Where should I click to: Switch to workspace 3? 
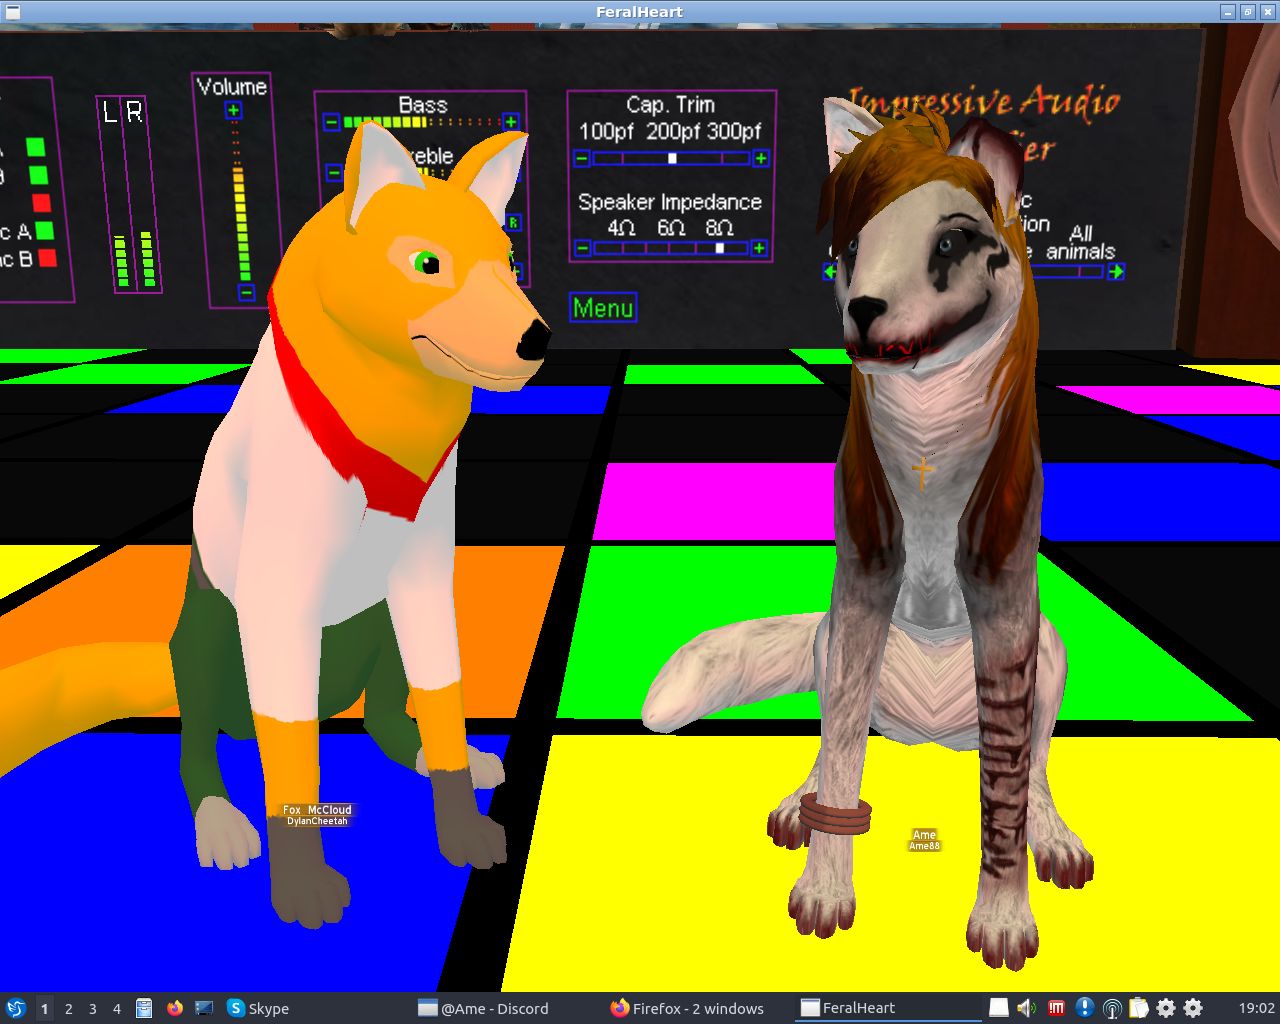pyautogui.click(x=92, y=1008)
